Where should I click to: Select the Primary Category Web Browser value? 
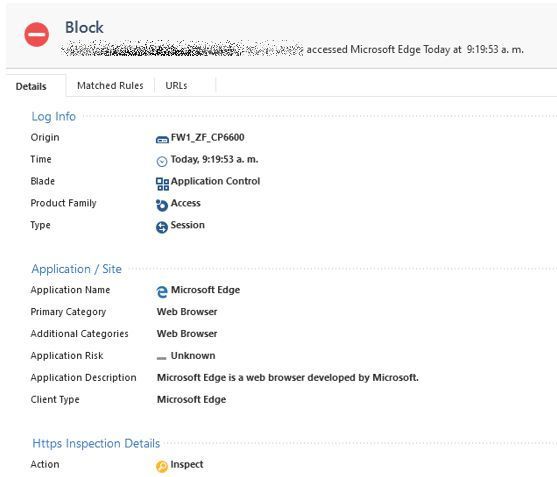point(187,312)
